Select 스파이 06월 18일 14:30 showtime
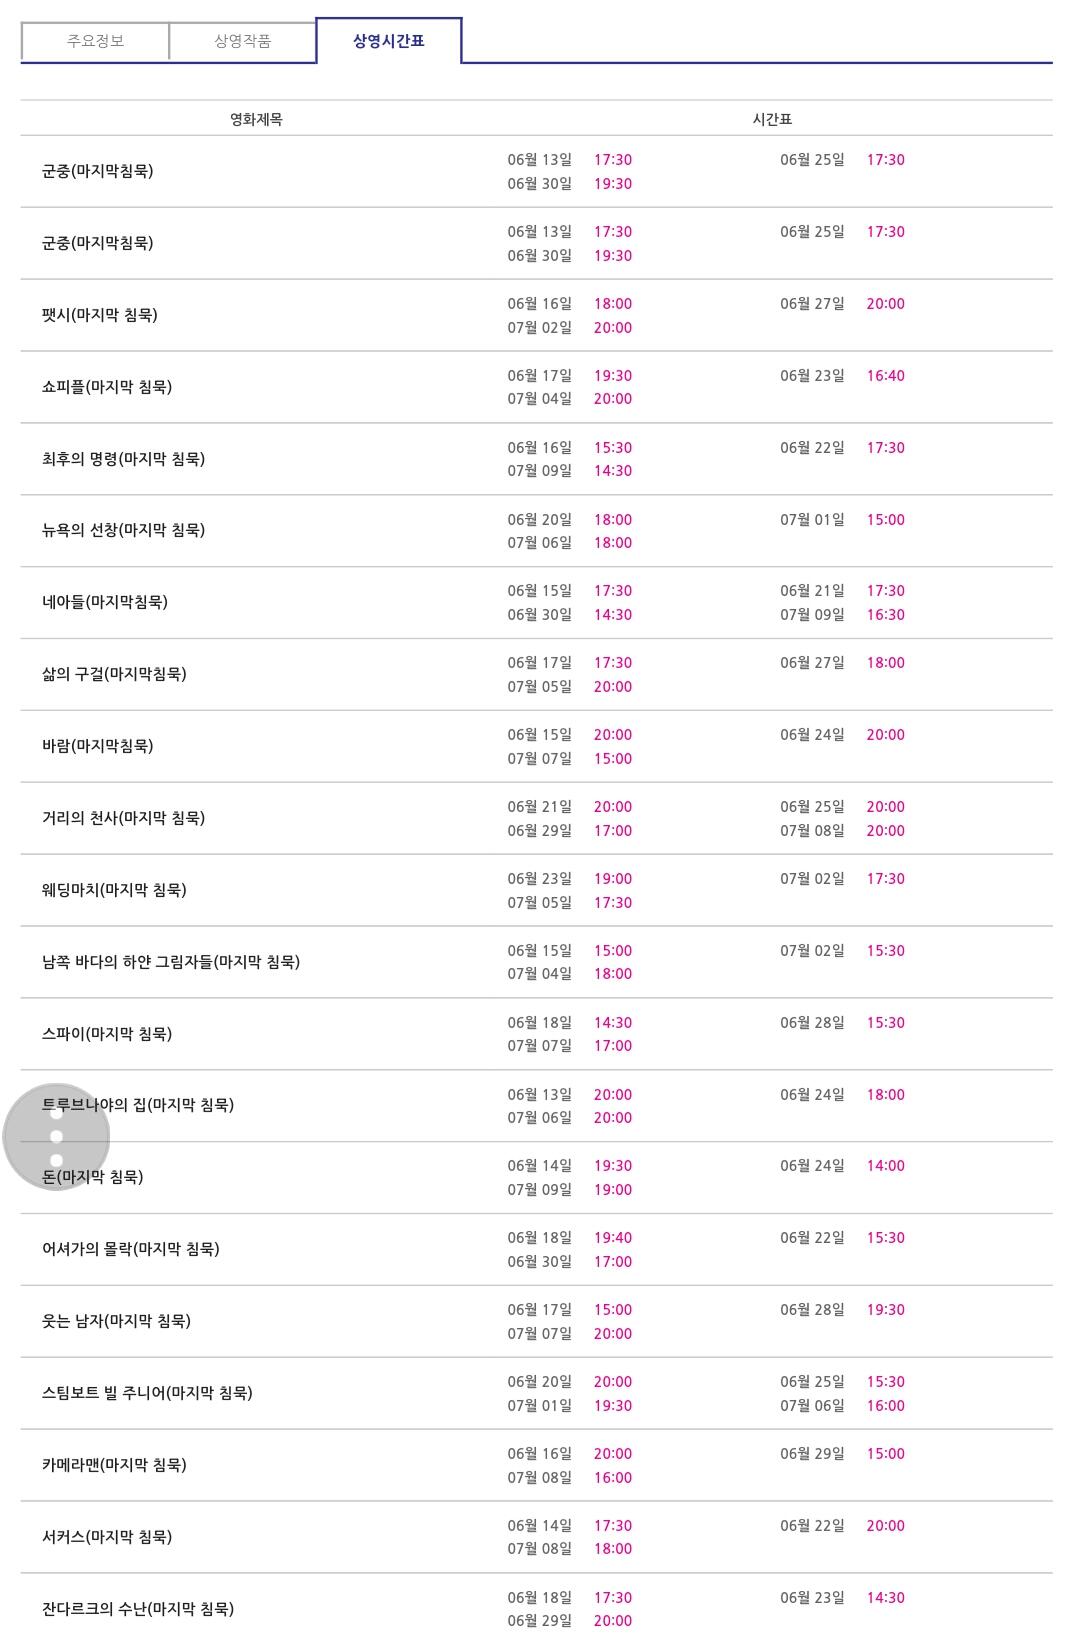The height and width of the screenshot is (1643, 1080). 612,1023
